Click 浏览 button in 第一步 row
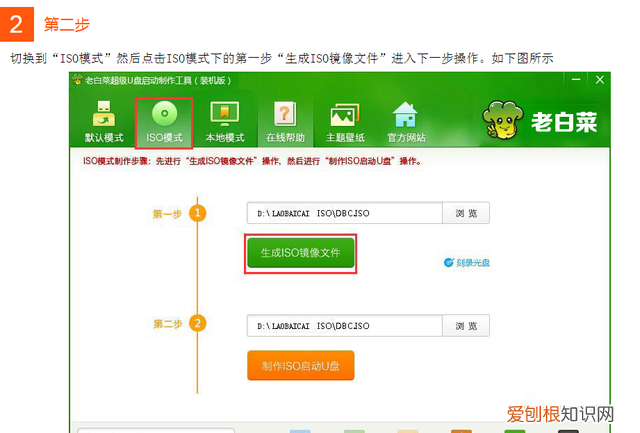Viewport: 640px width, 433px height. click(x=466, y=213)
